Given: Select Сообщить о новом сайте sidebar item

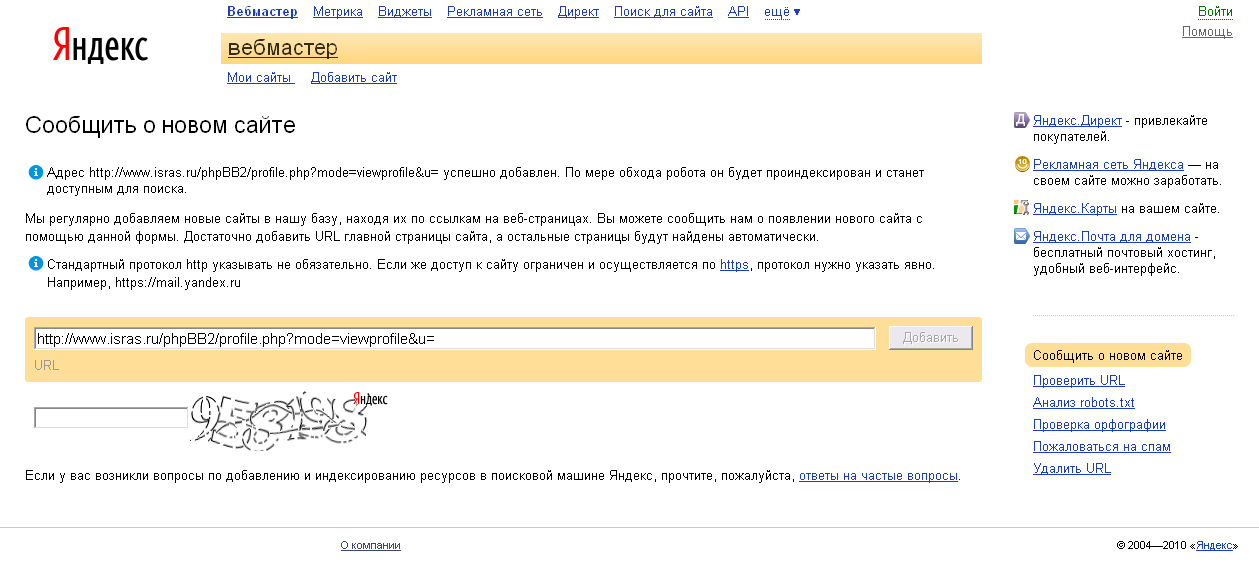Looking at the screenshot, I should coord(1108,355).
